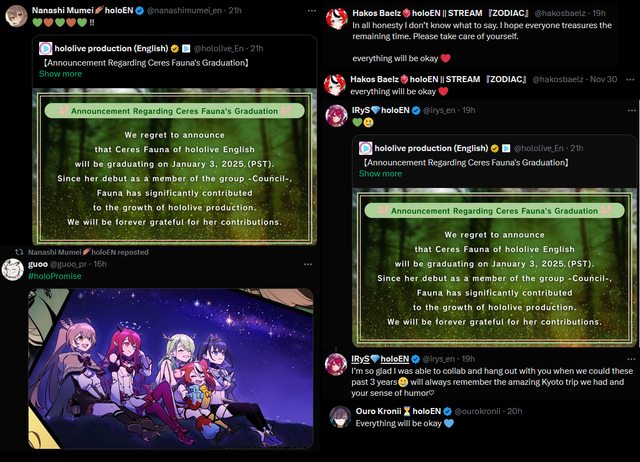Open graduation announcement image in IRyS's quote
Viewport: 640px width, 462px height.
(x=494, y=267)
